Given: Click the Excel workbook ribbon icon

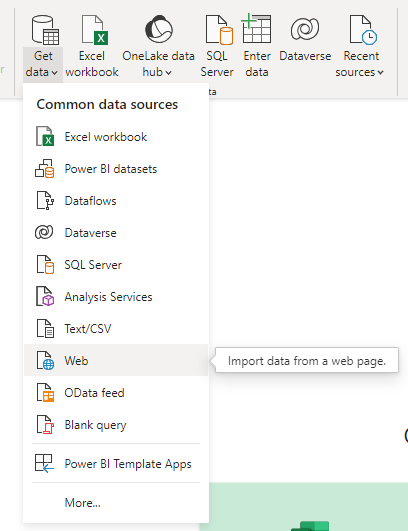Looking at the screenshot, I should coord(95,30).
